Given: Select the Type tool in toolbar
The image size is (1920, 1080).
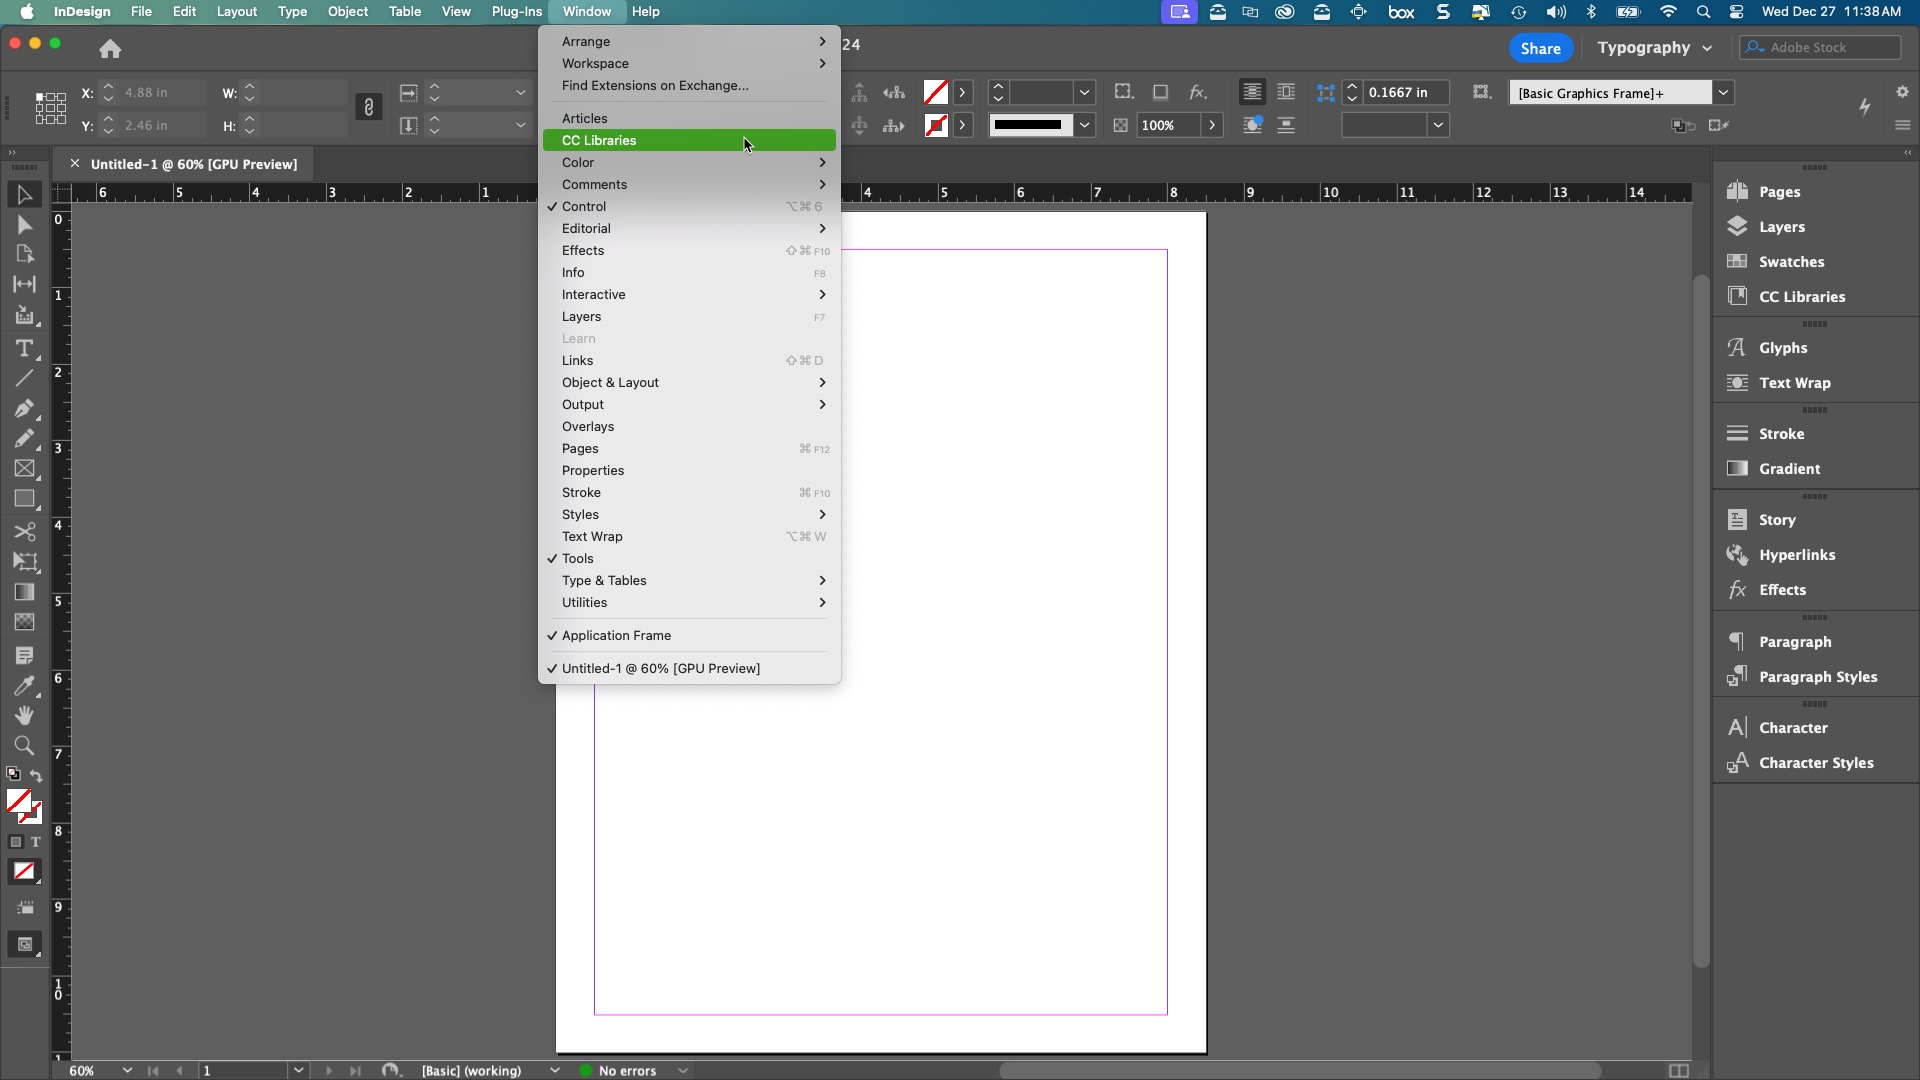Looking at the screenshot, I should 24,348.
